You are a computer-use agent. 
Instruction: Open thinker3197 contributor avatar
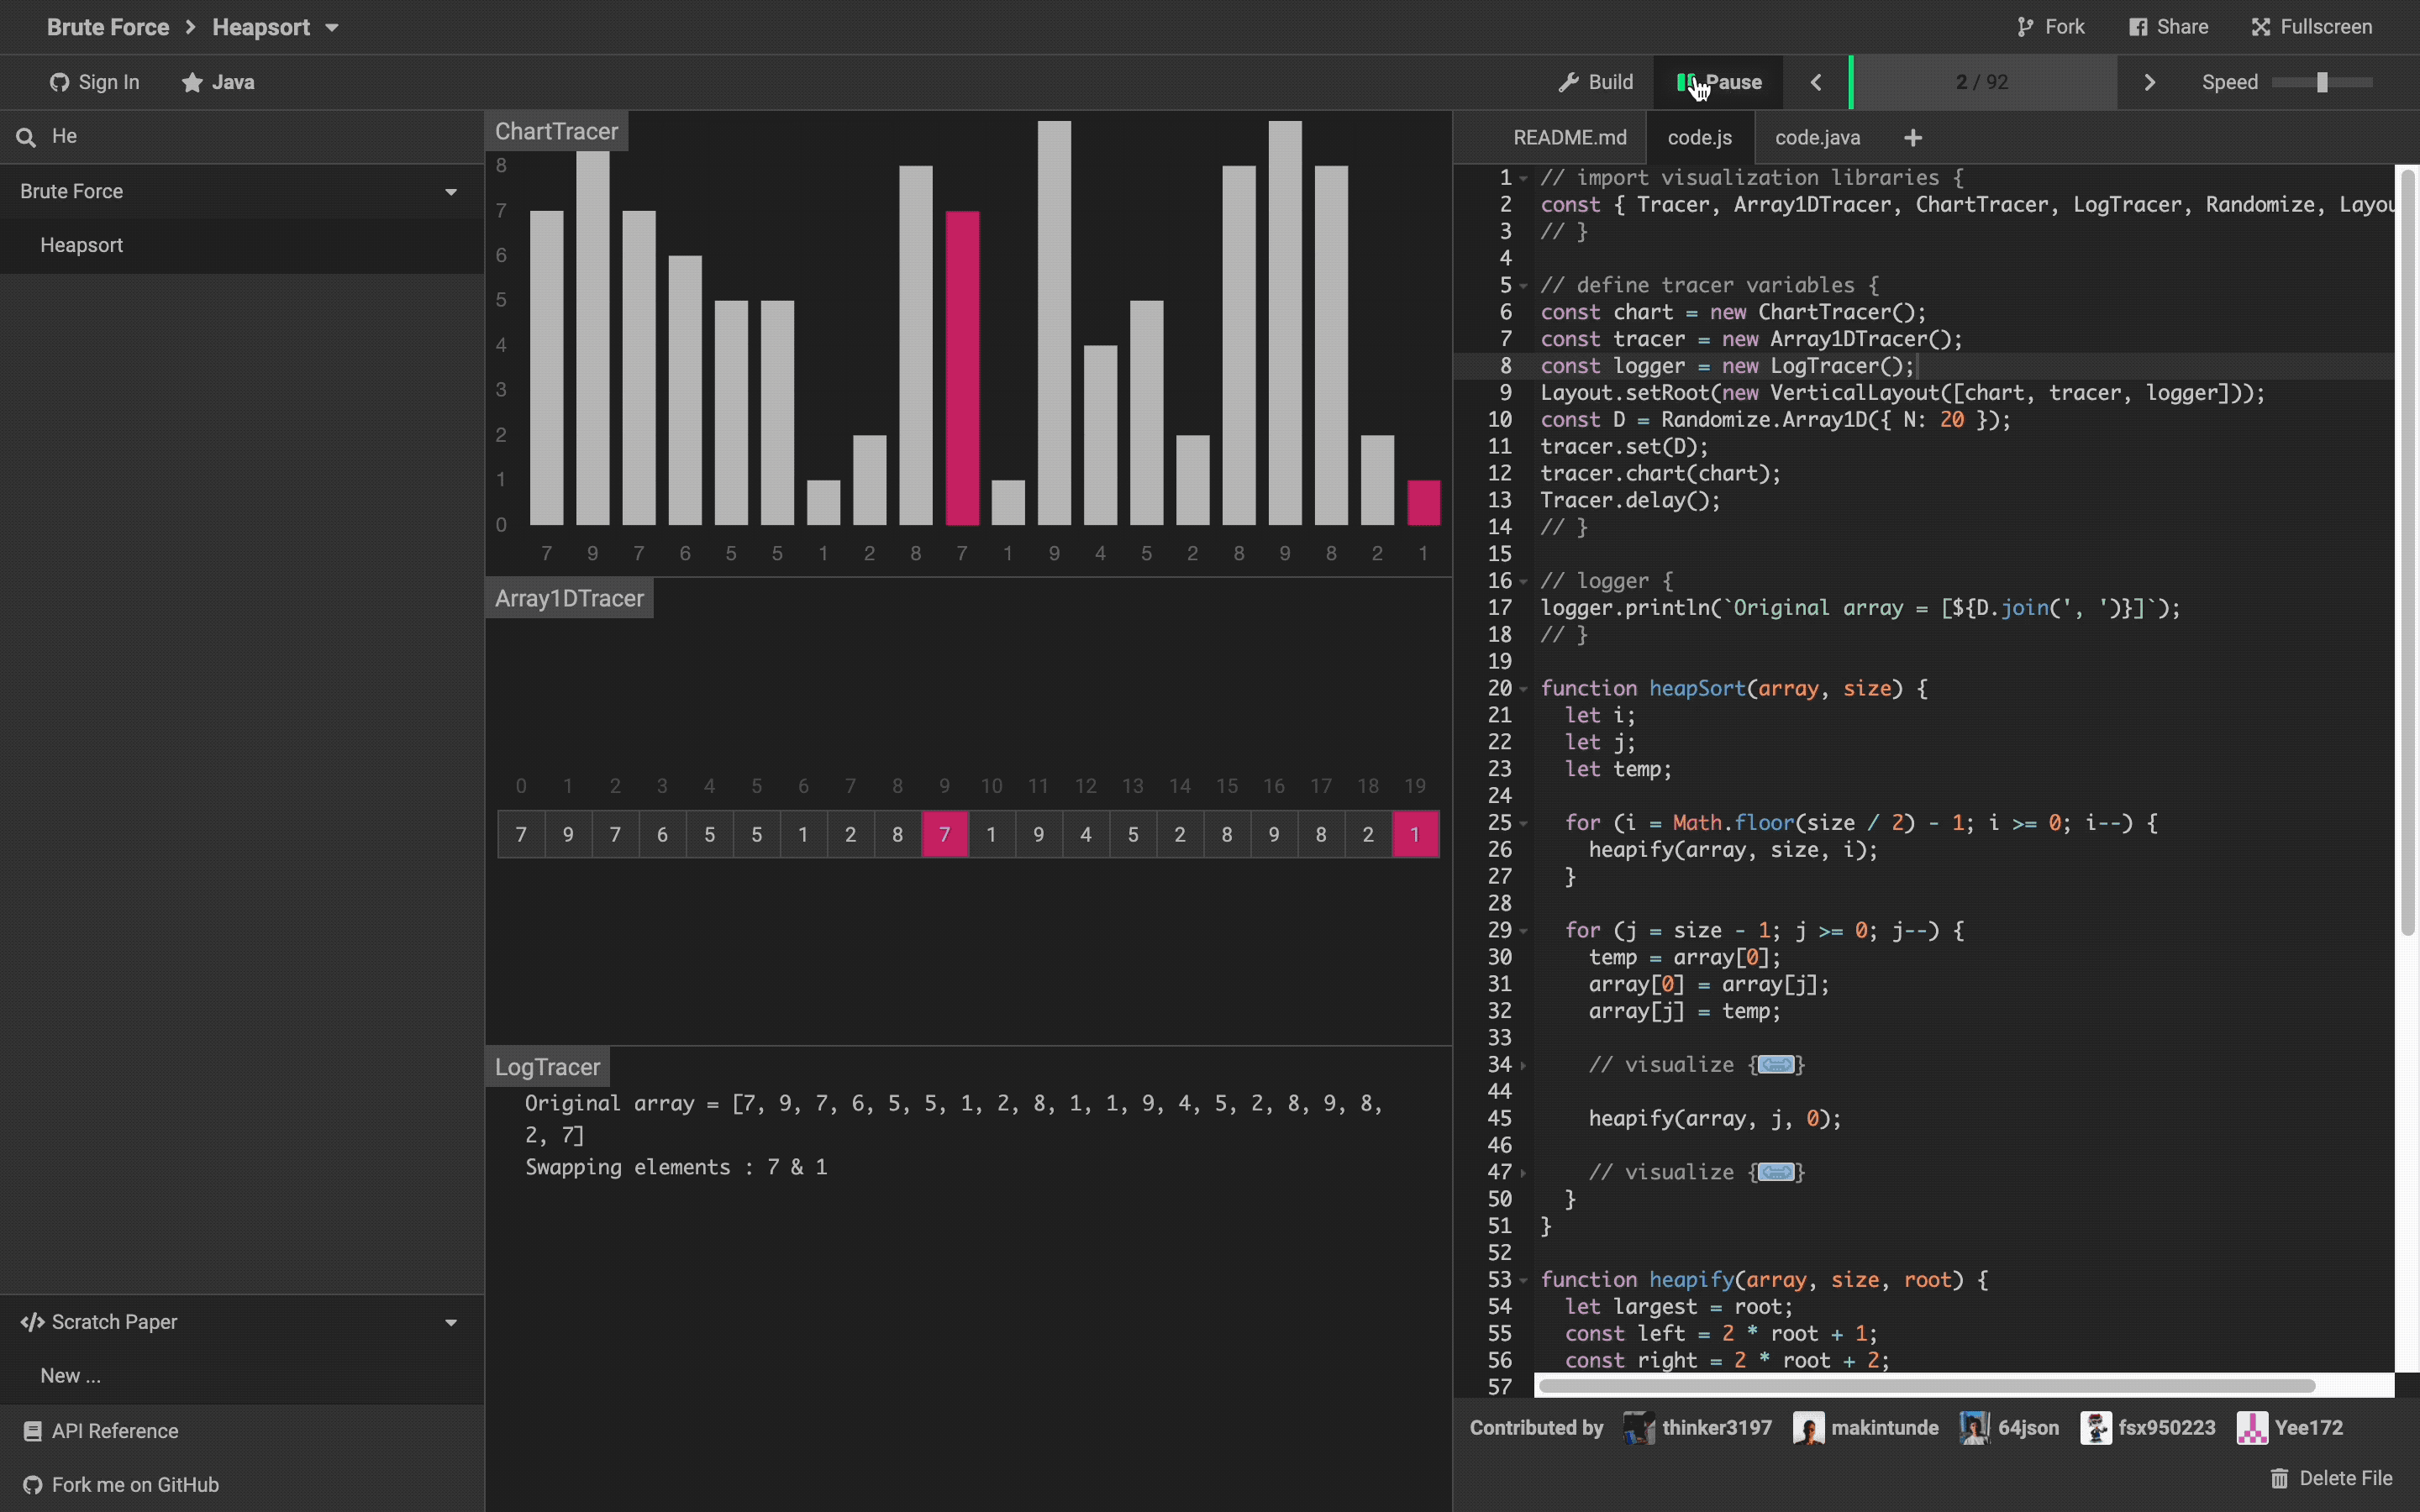click(x=1639, y=1428)
